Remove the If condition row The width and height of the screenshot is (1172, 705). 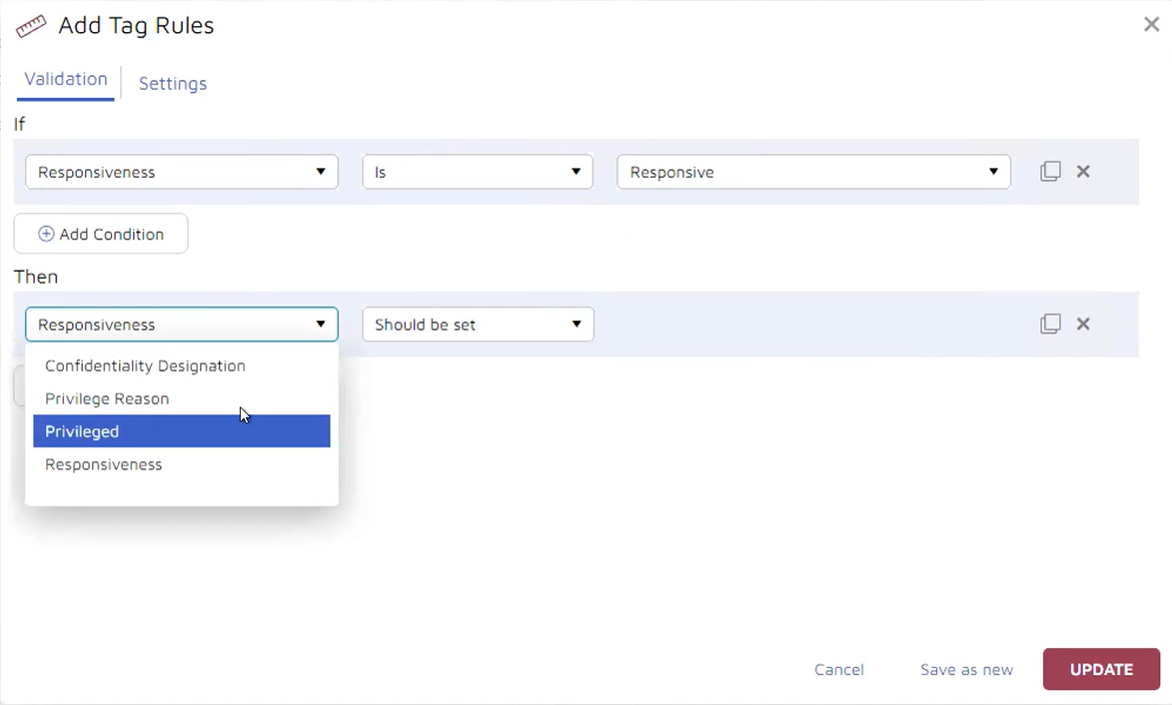coord(1083,171)
